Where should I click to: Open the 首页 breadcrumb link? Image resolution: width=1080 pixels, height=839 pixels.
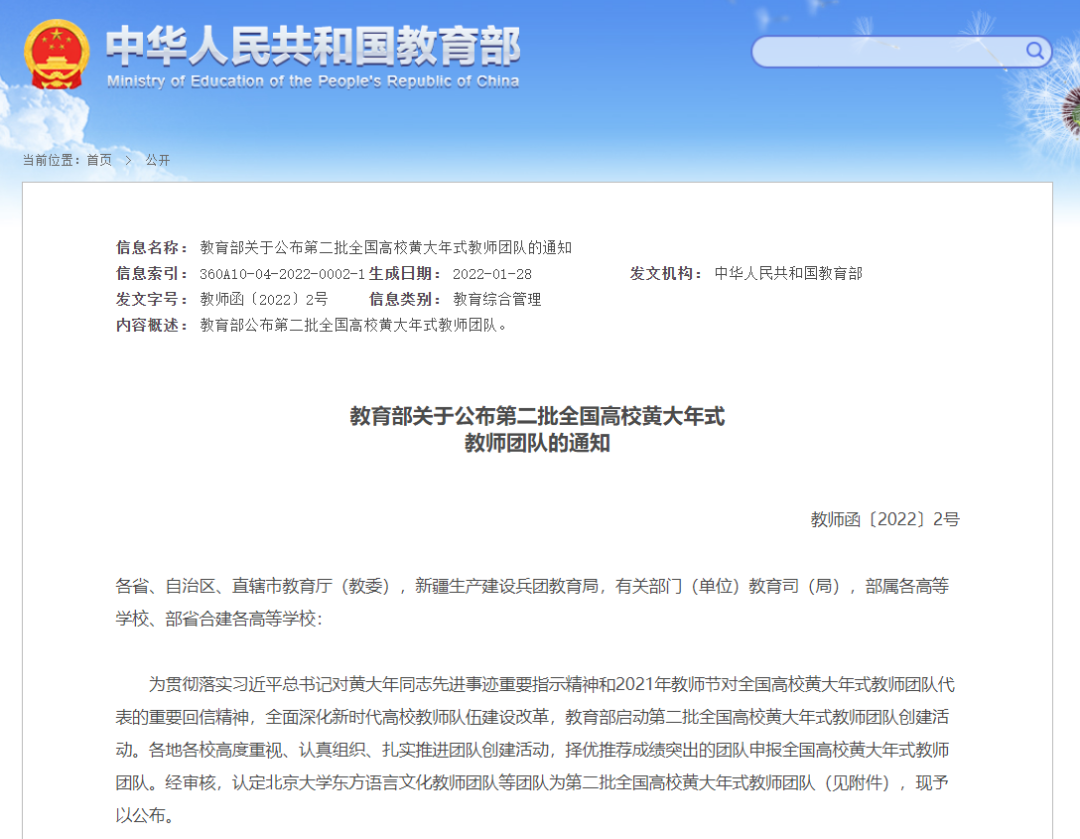coord(99,160)
